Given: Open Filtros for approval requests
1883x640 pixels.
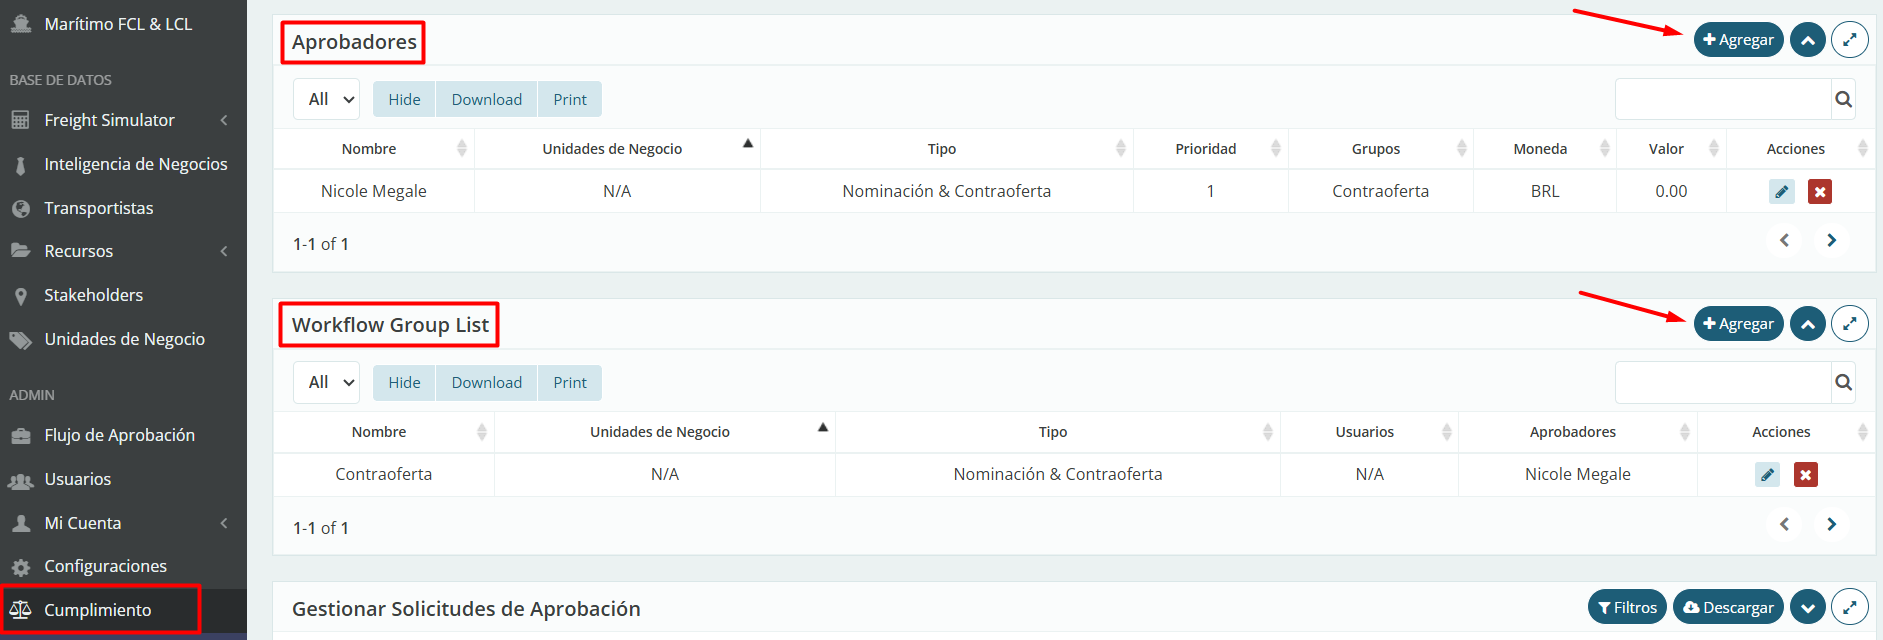Looking at the screenshot, I should point(1626,607).
